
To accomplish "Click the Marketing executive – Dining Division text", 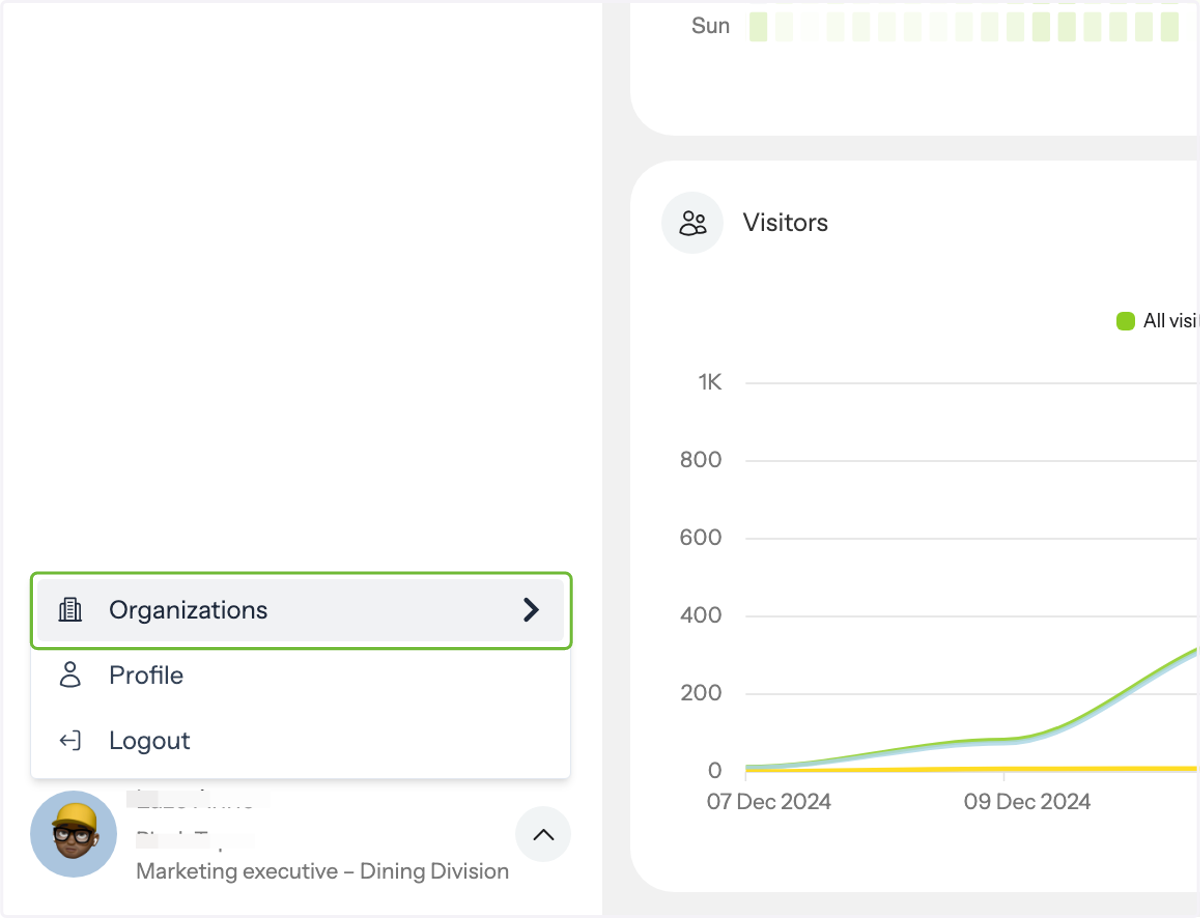I will click(x=322, y=871).
